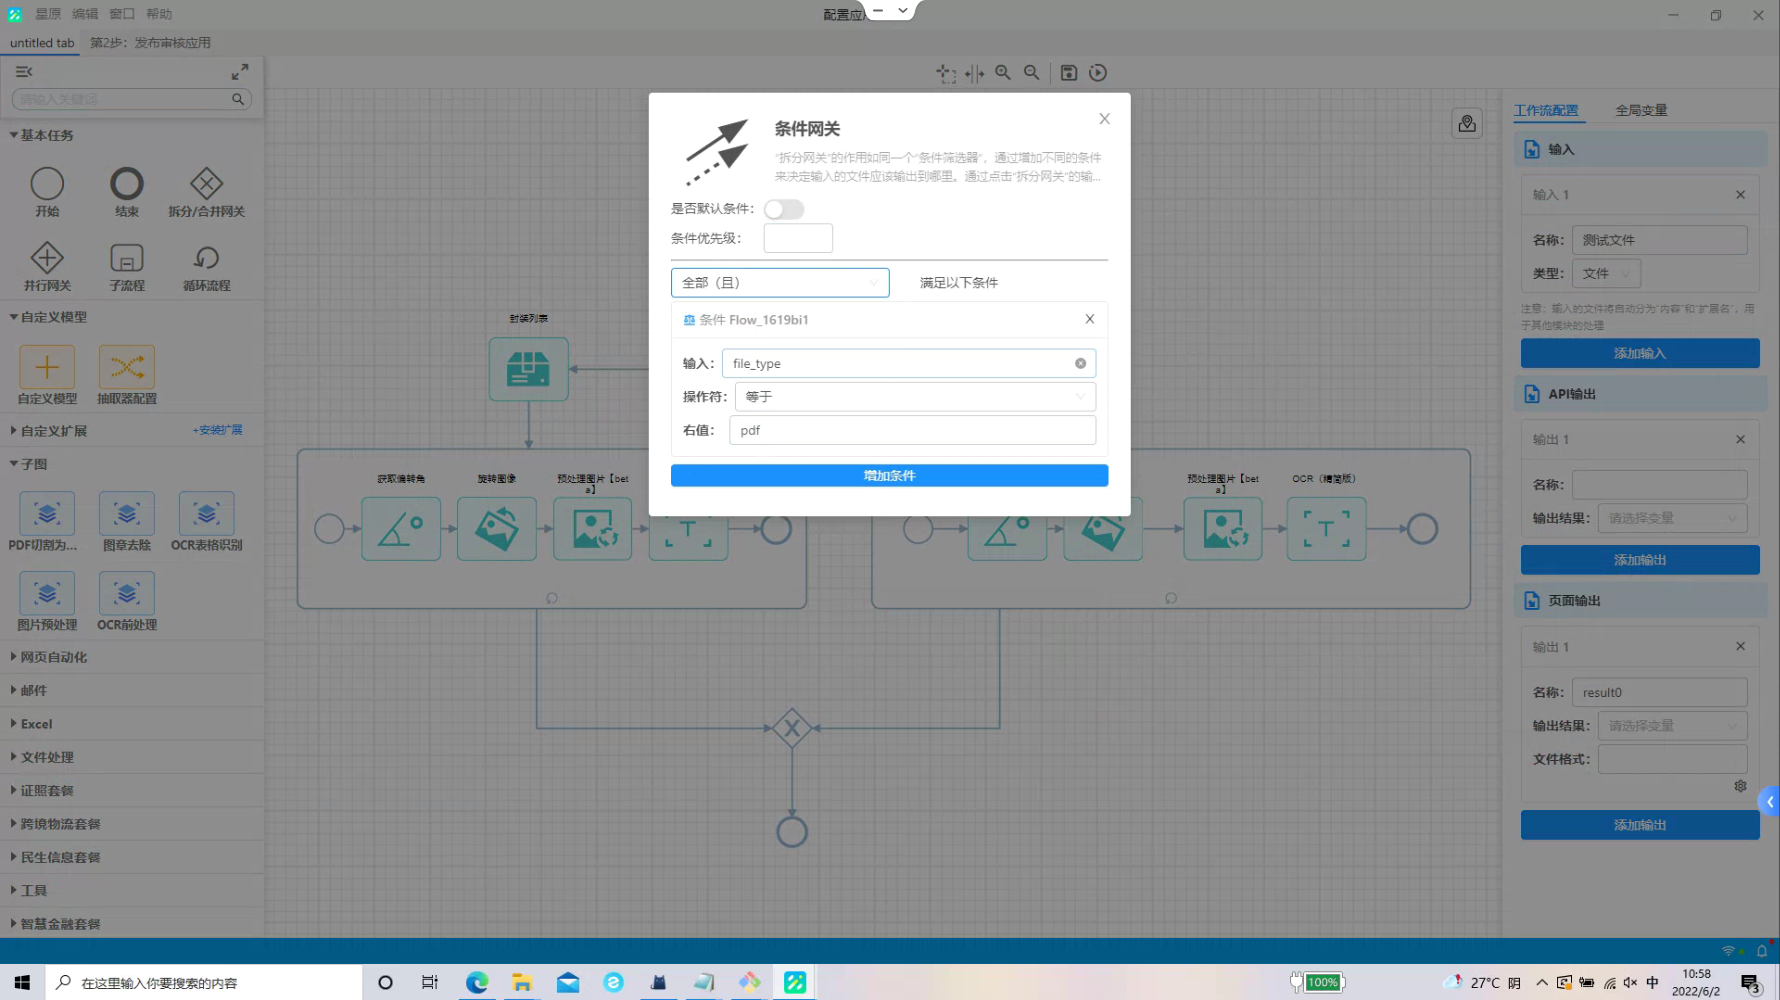Remove 输入 1 with its X
The image size is (1780, 1000).
pyautogui.click(x=1740, y=195)
